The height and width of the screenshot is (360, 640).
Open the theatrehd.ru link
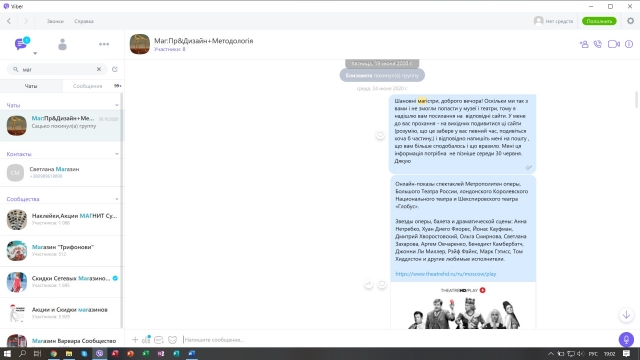point(446,274)
